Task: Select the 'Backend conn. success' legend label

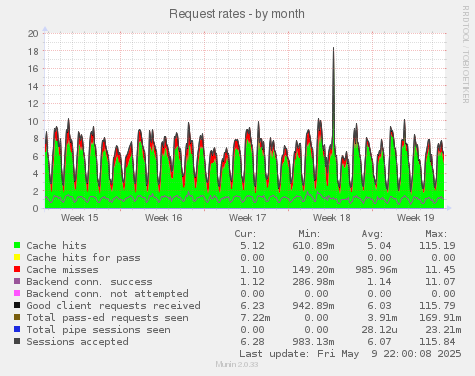Action: [x=89, y=282]
